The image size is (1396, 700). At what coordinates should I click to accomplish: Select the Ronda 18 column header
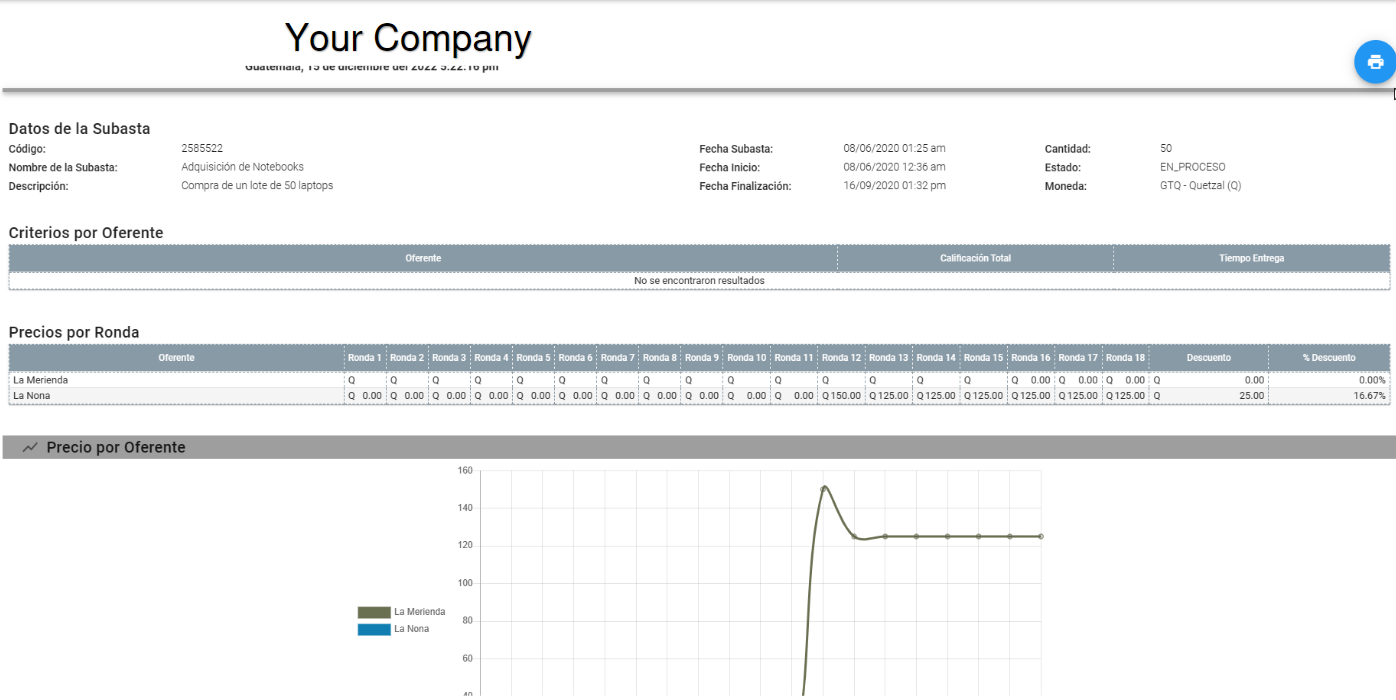1125,358
